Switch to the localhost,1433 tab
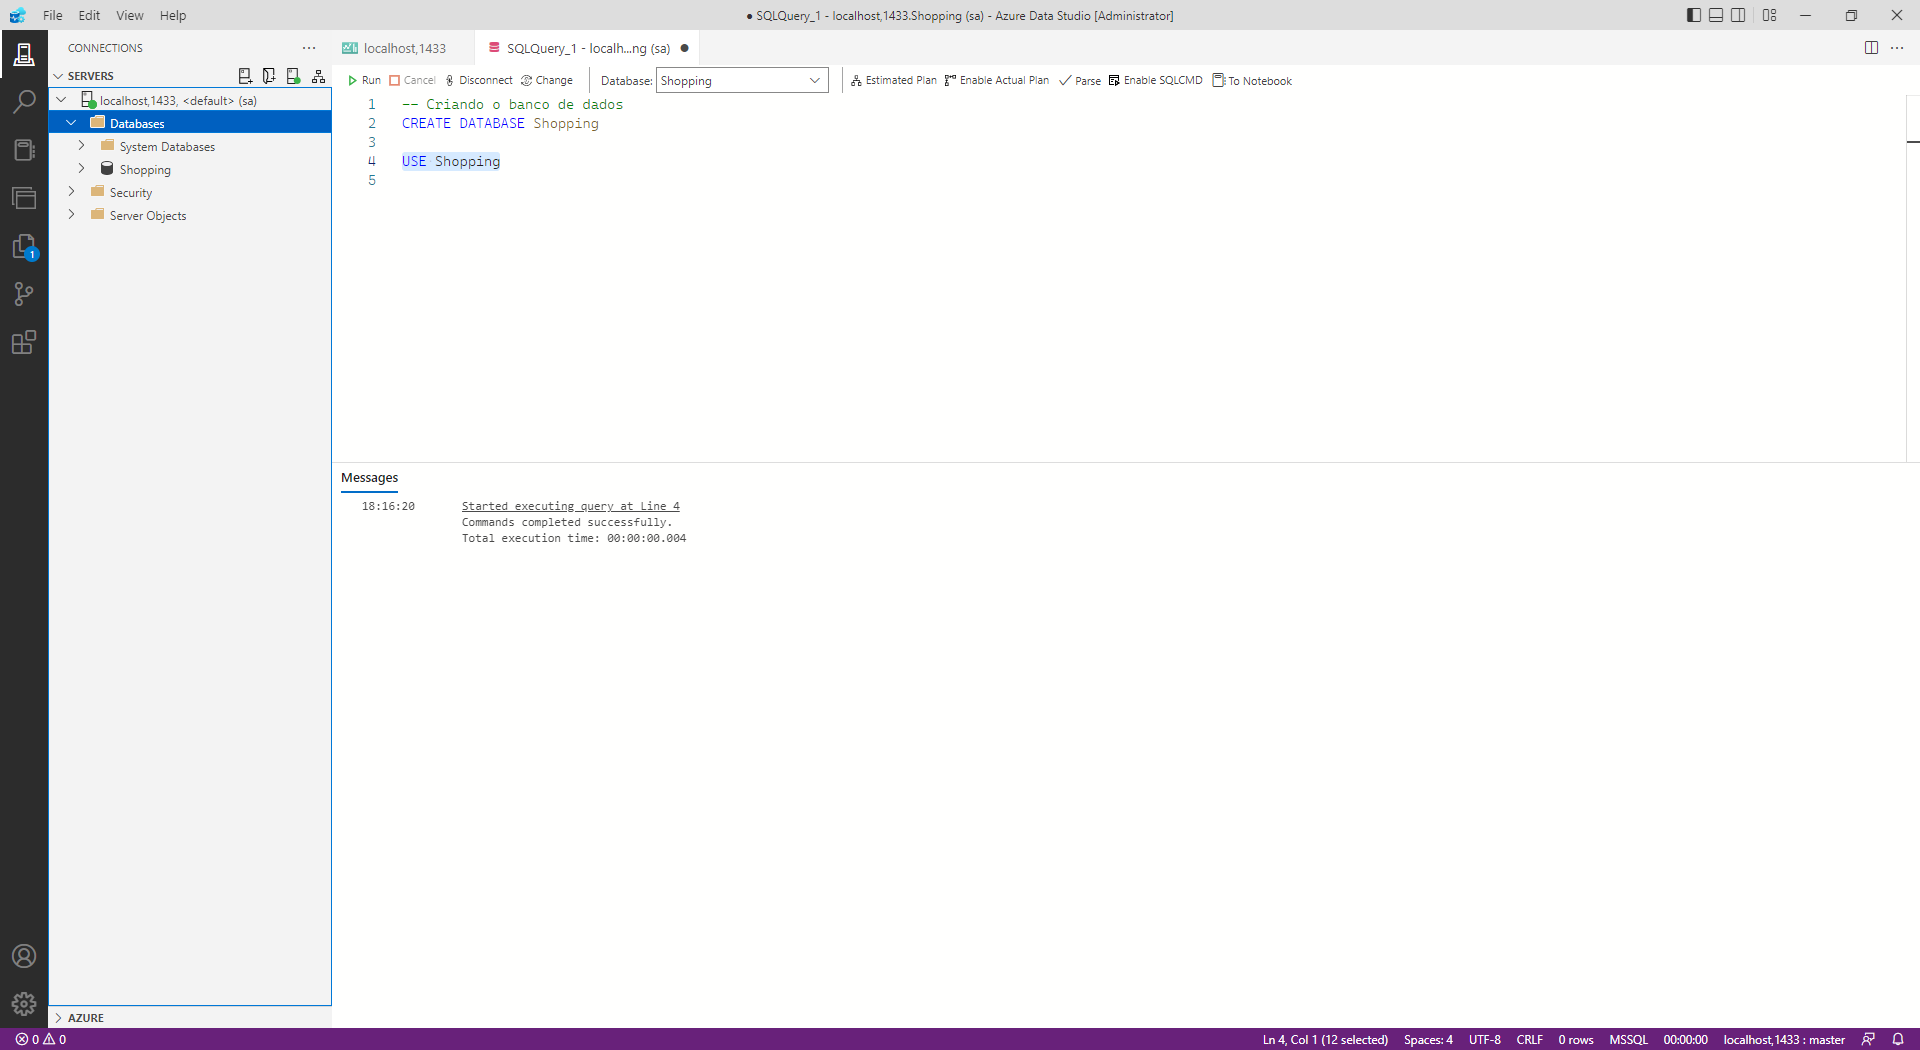 (404, 48)
